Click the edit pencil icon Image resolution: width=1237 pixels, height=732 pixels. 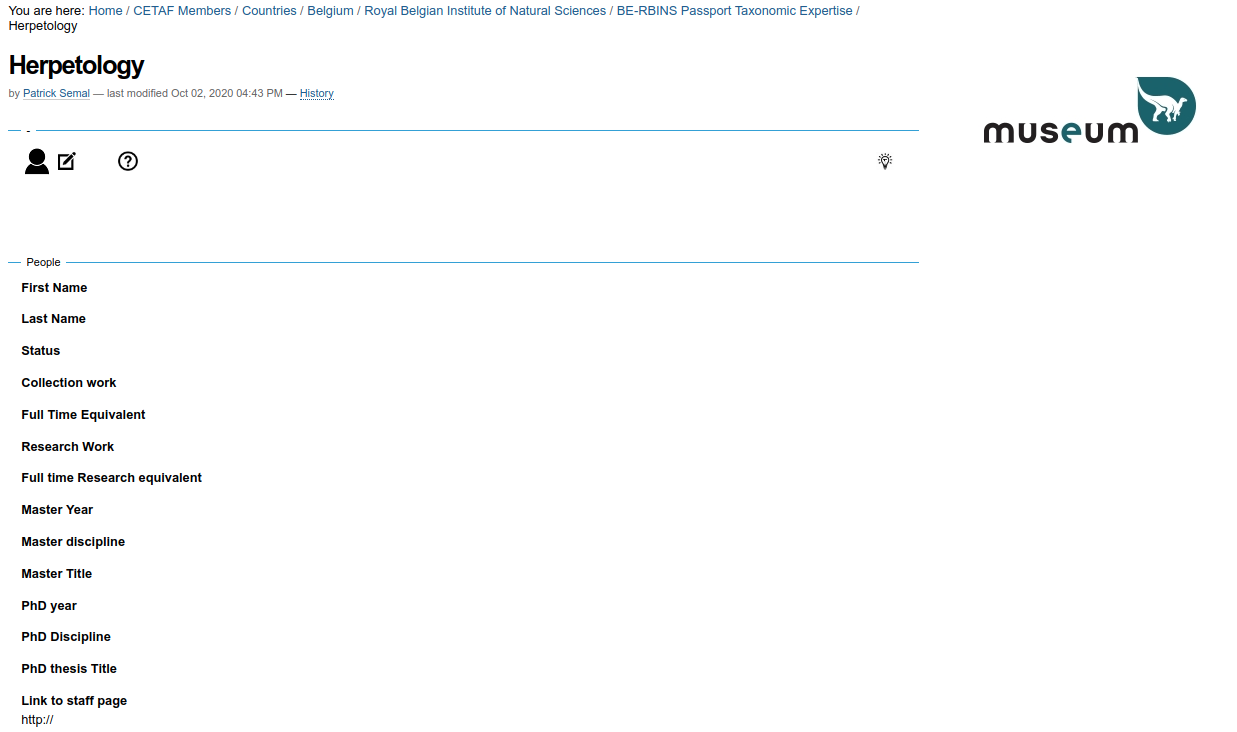(x=67, y=161)
